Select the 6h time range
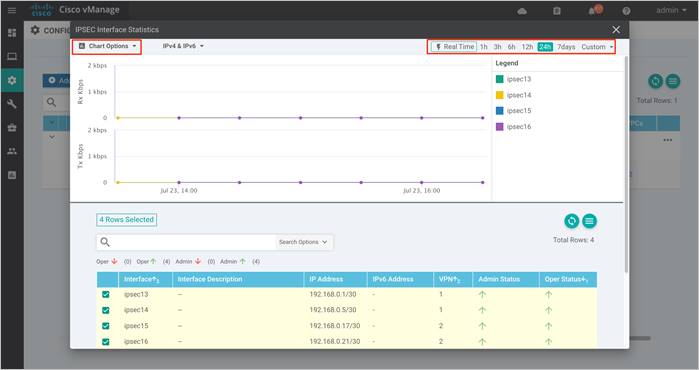 (511, 47)
